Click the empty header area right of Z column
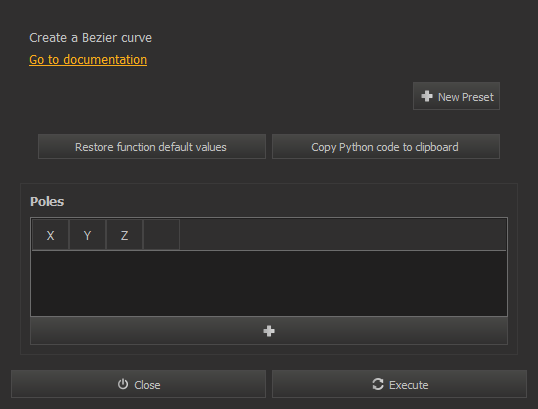This screenshot has width=538, height=409. click(x=343, y=235)
